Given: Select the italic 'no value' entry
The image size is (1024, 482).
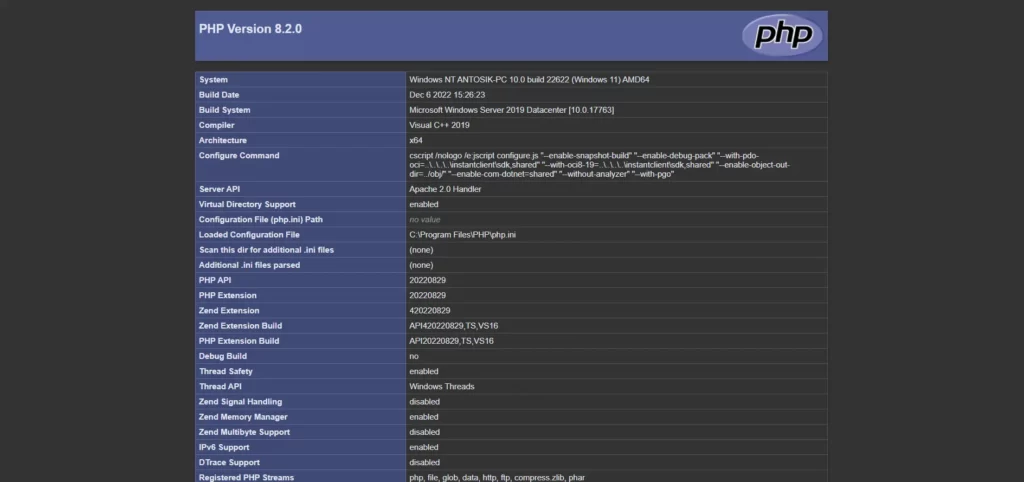Looking at the screenshot, I should [x=424, y=219].
